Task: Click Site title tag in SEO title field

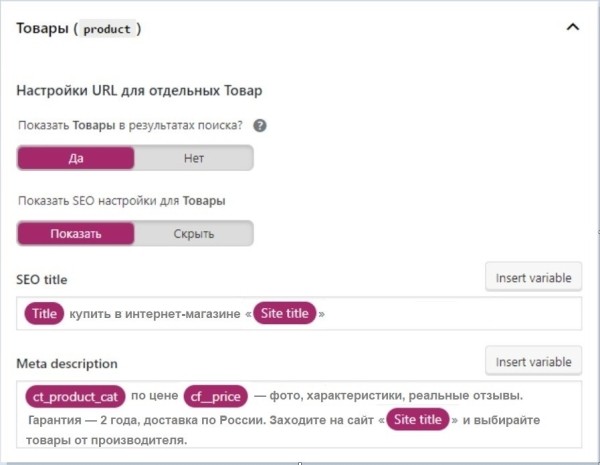Action: tap(285, 313)
